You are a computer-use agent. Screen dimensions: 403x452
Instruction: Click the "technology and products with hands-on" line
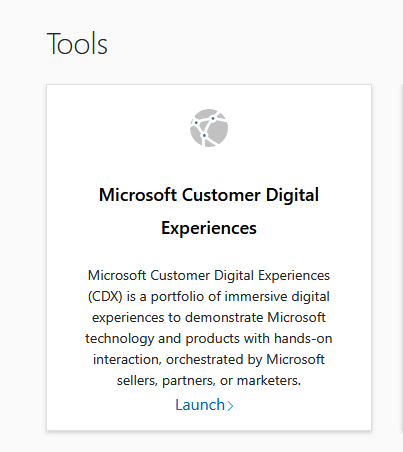209,338
